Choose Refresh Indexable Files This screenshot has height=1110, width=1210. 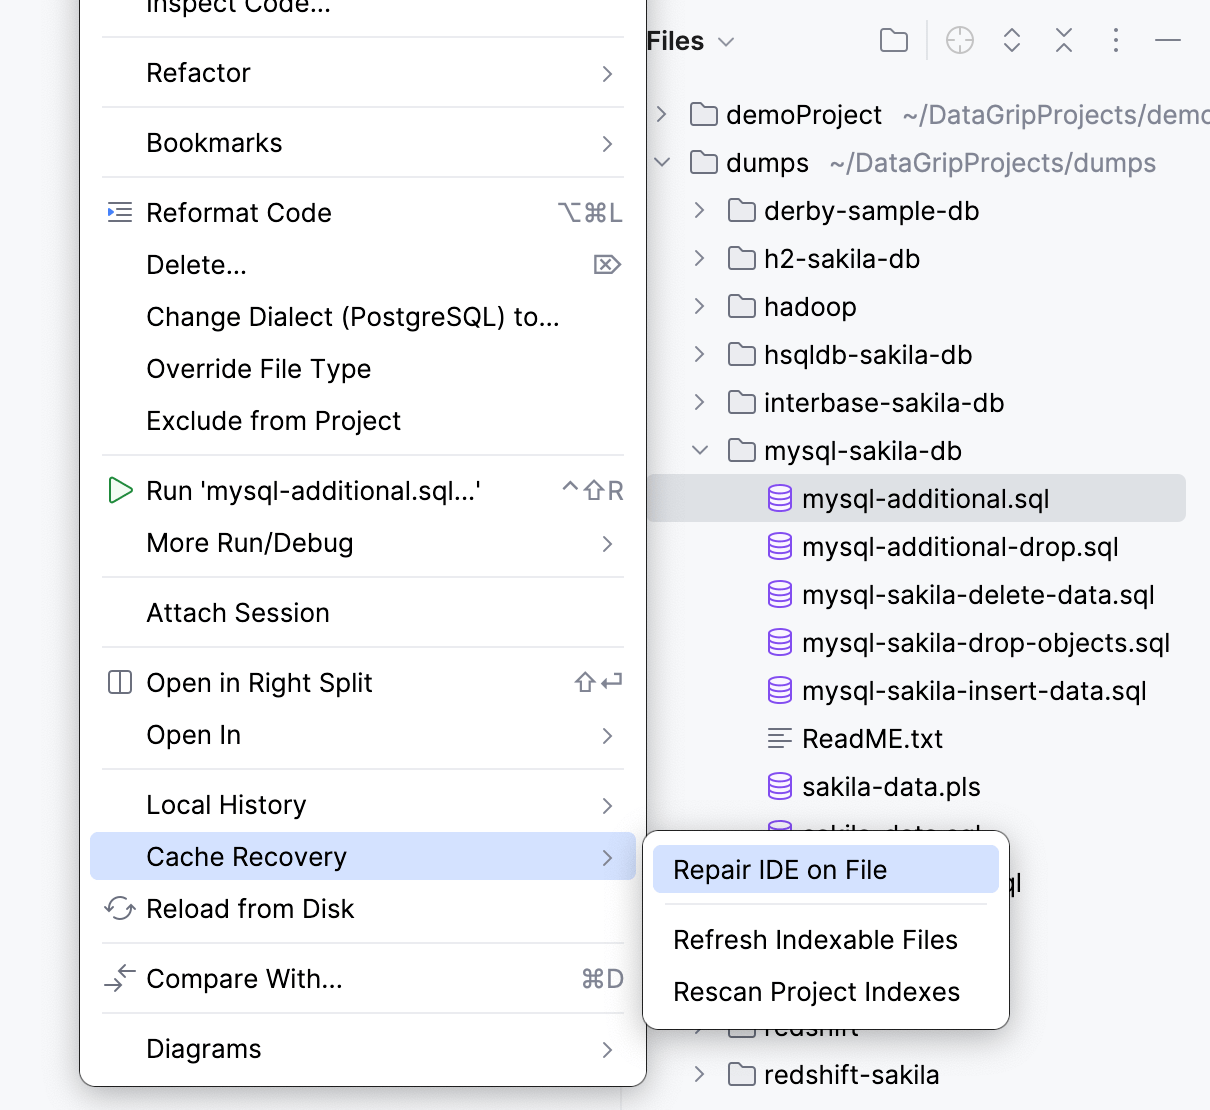point(815,939)
